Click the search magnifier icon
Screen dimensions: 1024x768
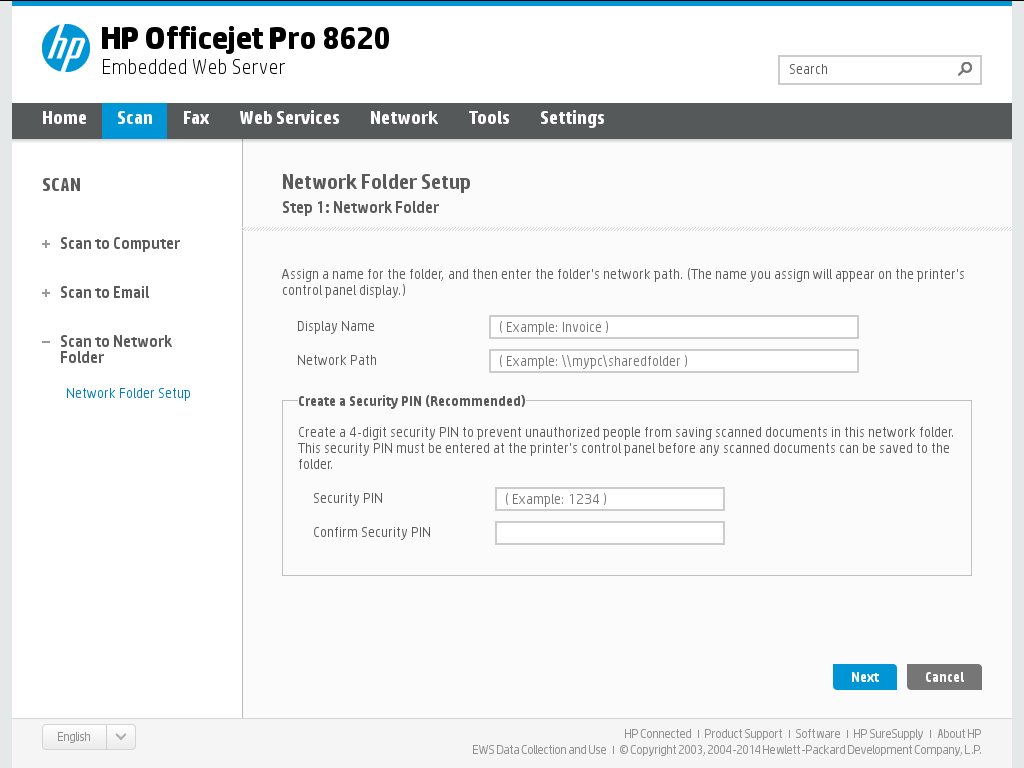coord(965,69)
